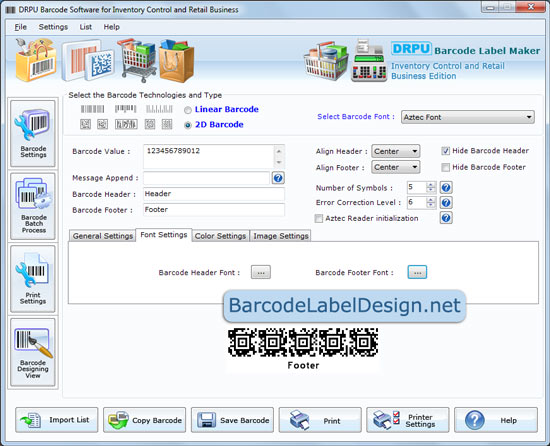
Task: Expand the Select Barcode Font dropdown
Action: 468,117
